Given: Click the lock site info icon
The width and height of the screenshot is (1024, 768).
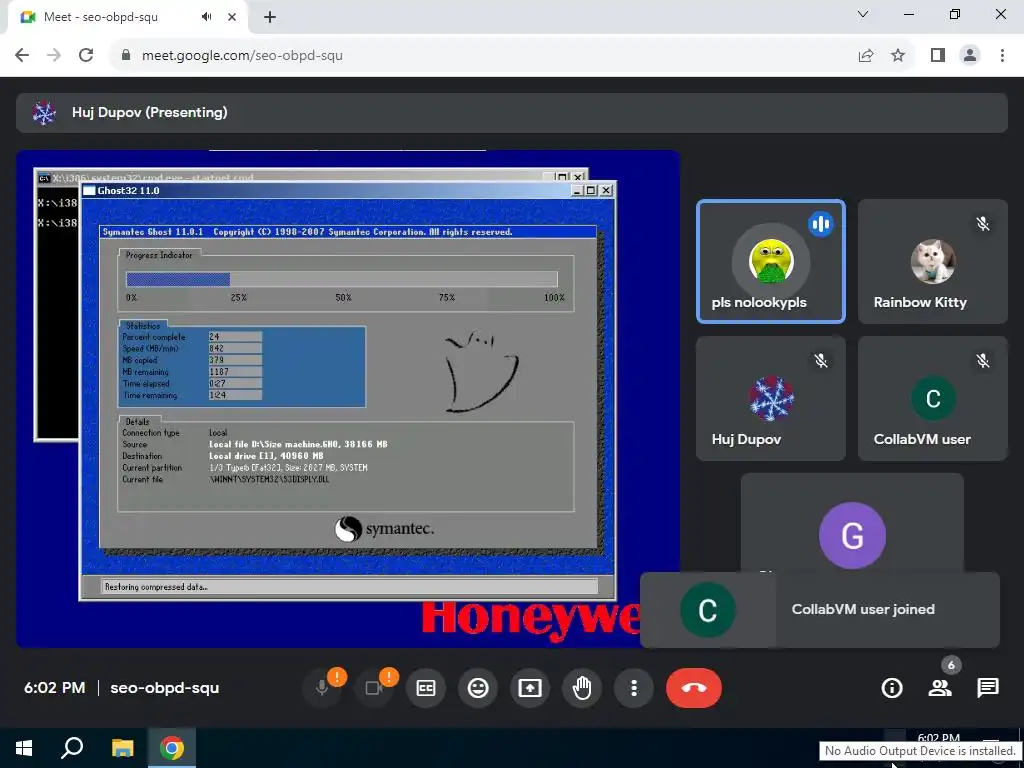Looking at the screenshot, I should 126,56.
